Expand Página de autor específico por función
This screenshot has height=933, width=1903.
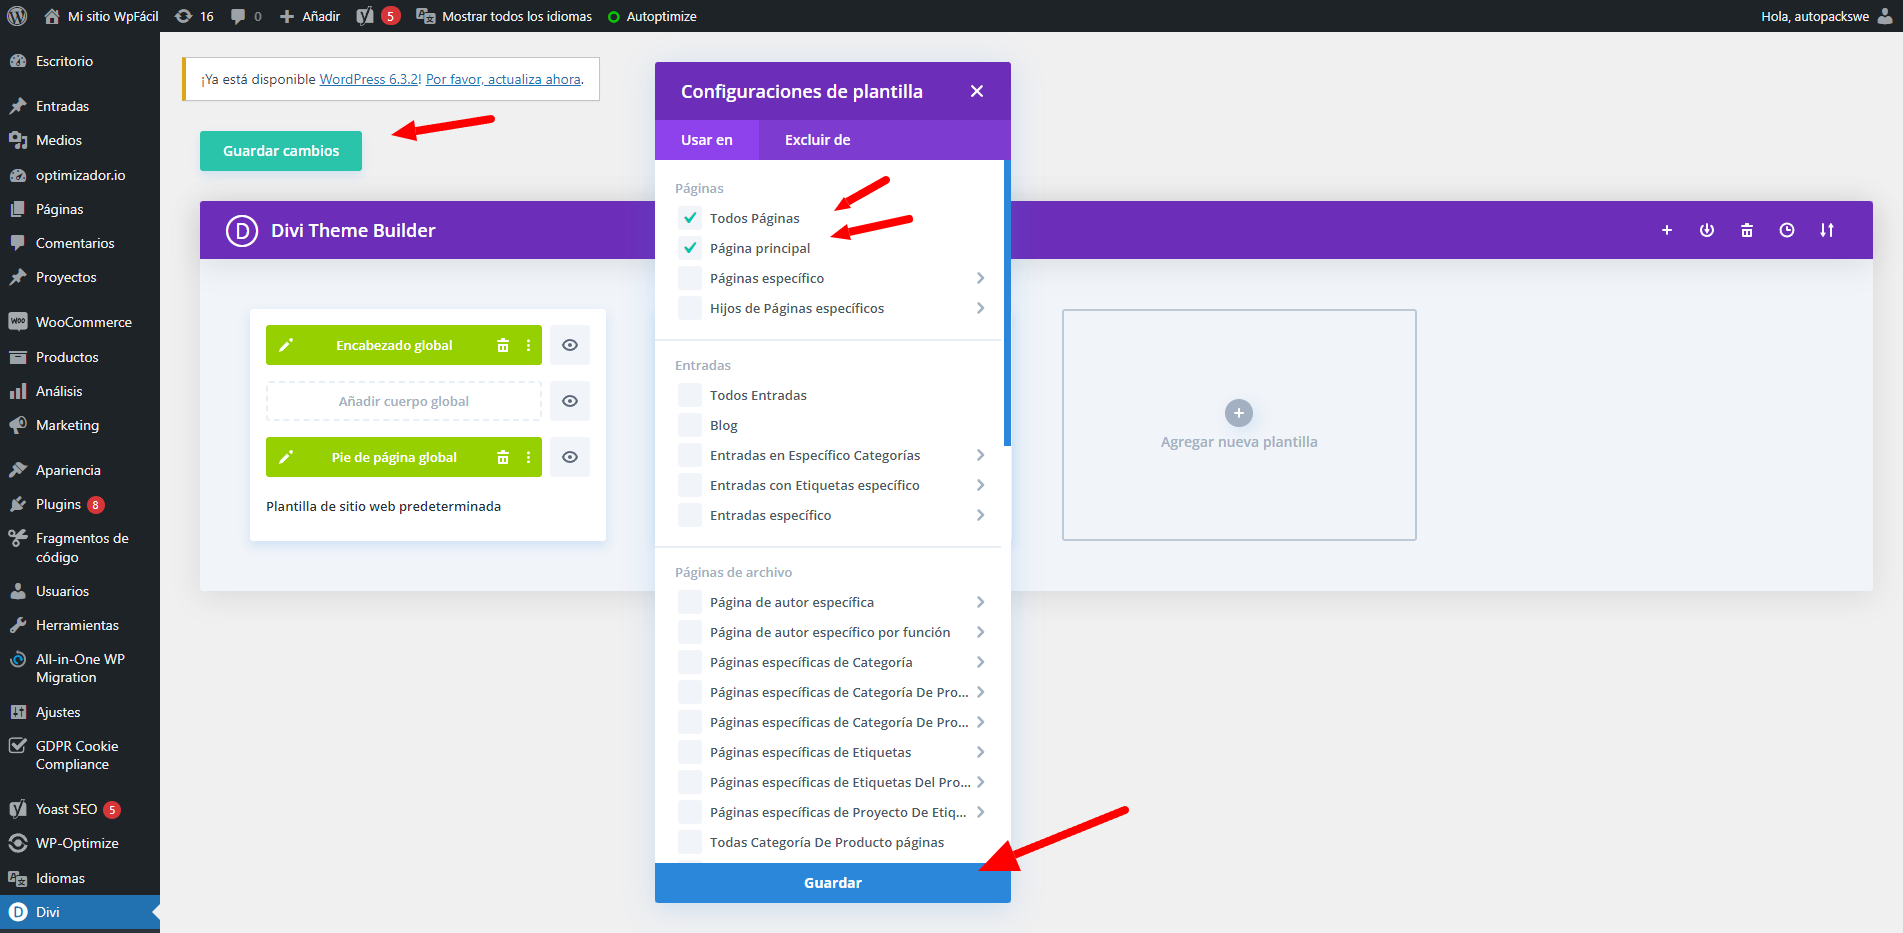(x=980, y=632)
